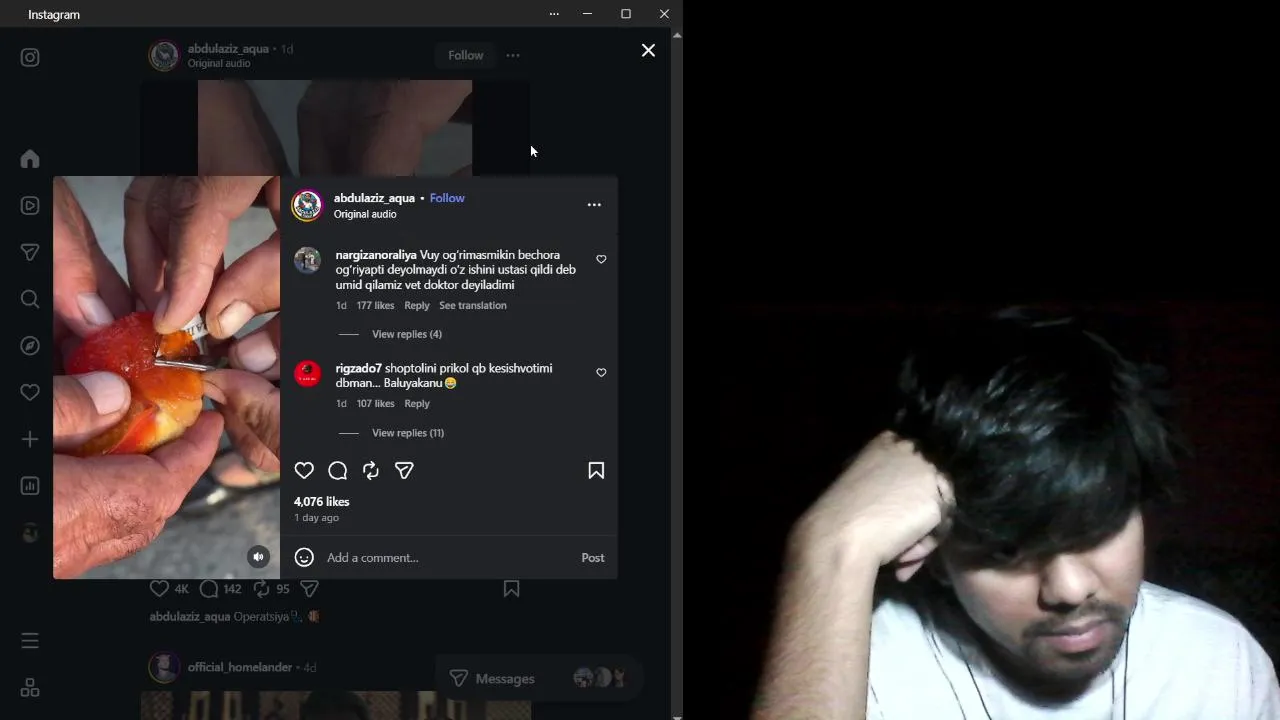Open more options next to abdulaziz_aqua
The width and height of the screenshot is (1280, 720).
594,205
